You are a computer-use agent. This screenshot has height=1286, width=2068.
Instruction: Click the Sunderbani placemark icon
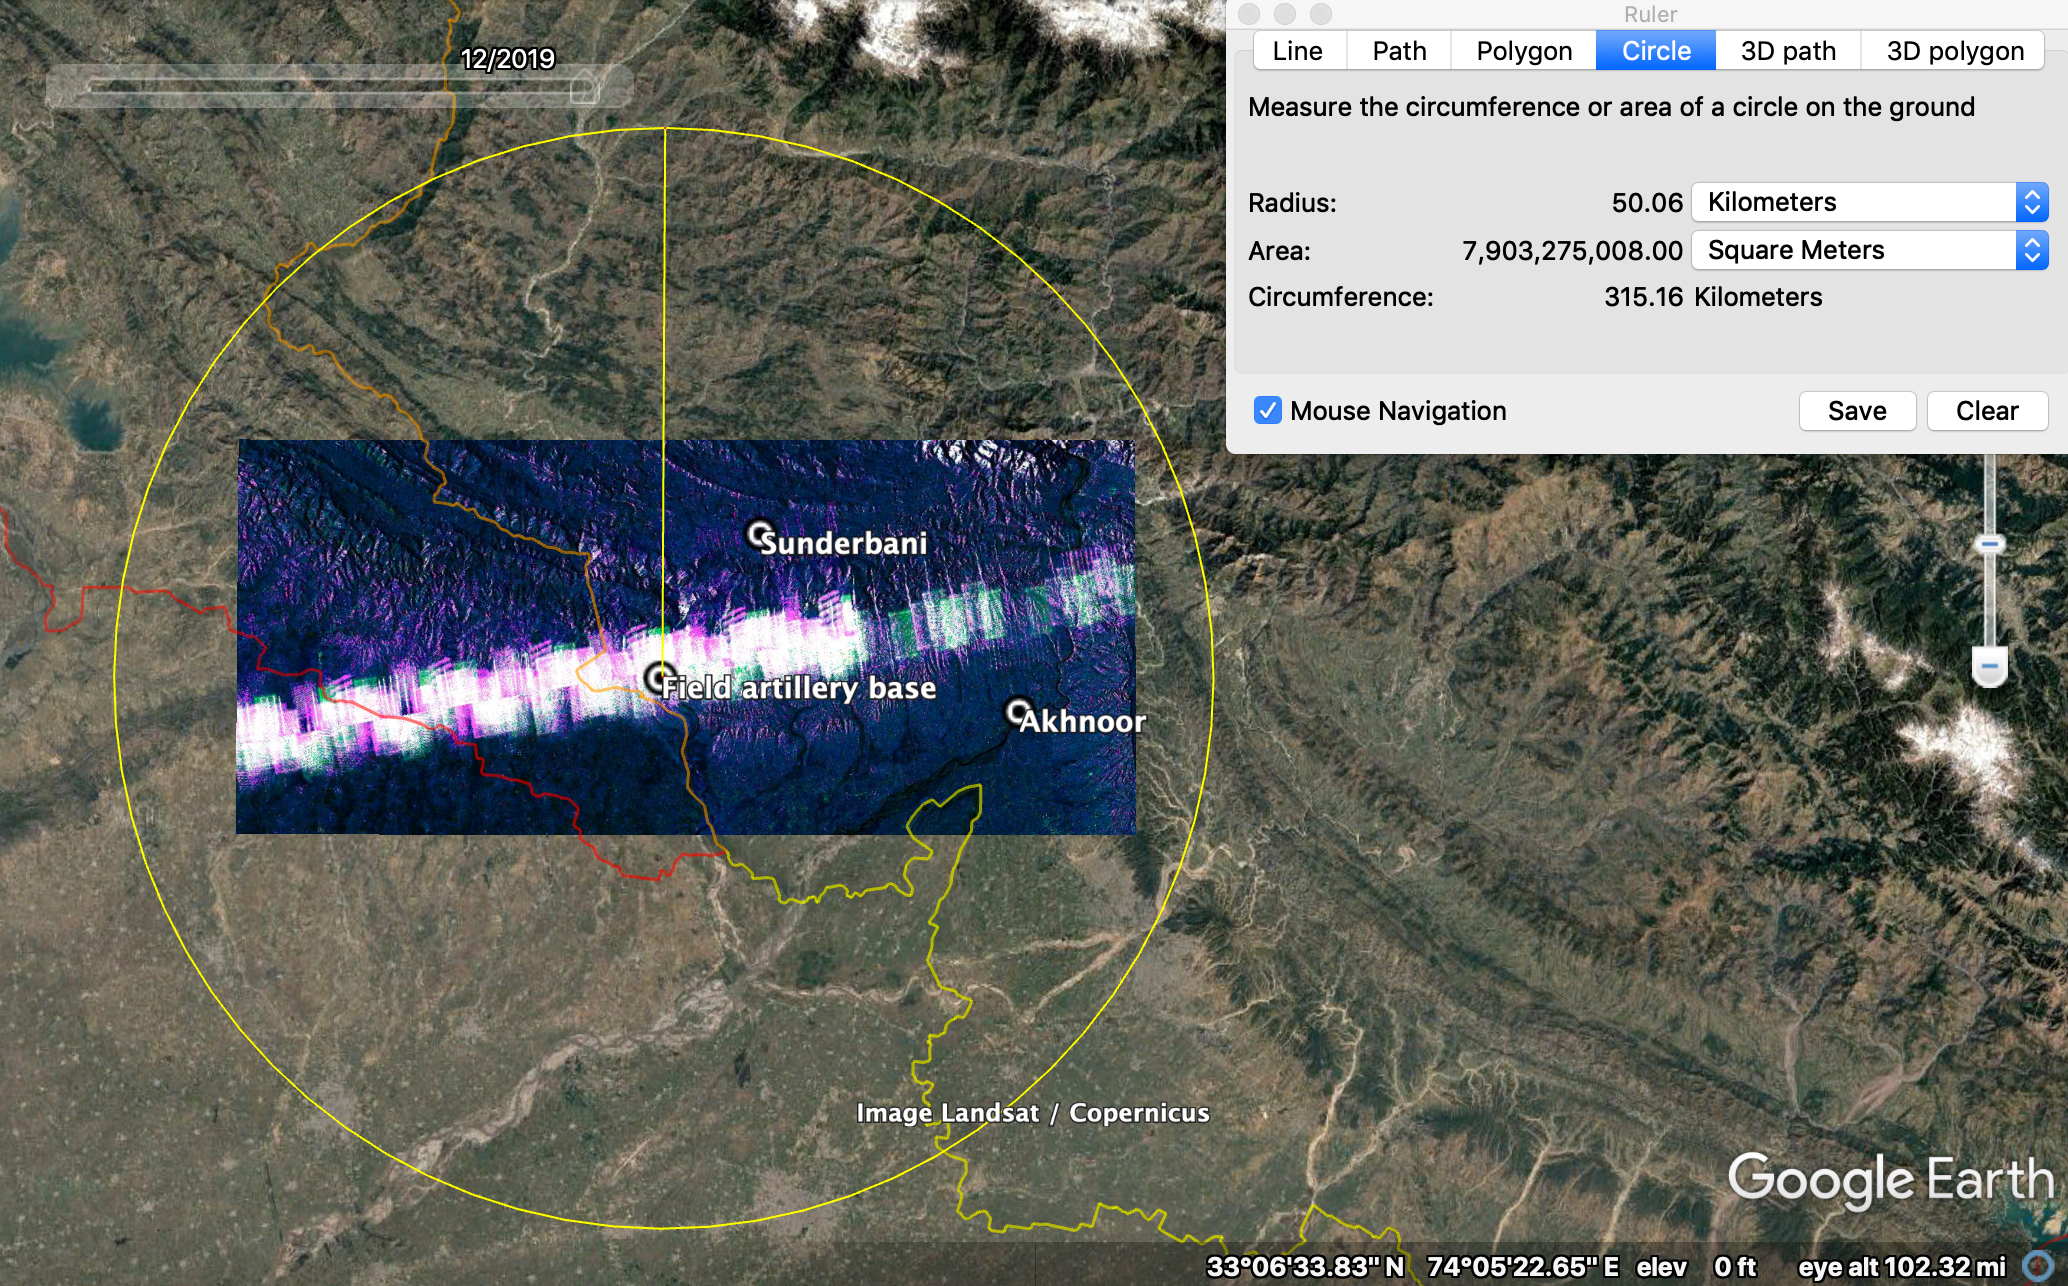click(x=760, y=534)
